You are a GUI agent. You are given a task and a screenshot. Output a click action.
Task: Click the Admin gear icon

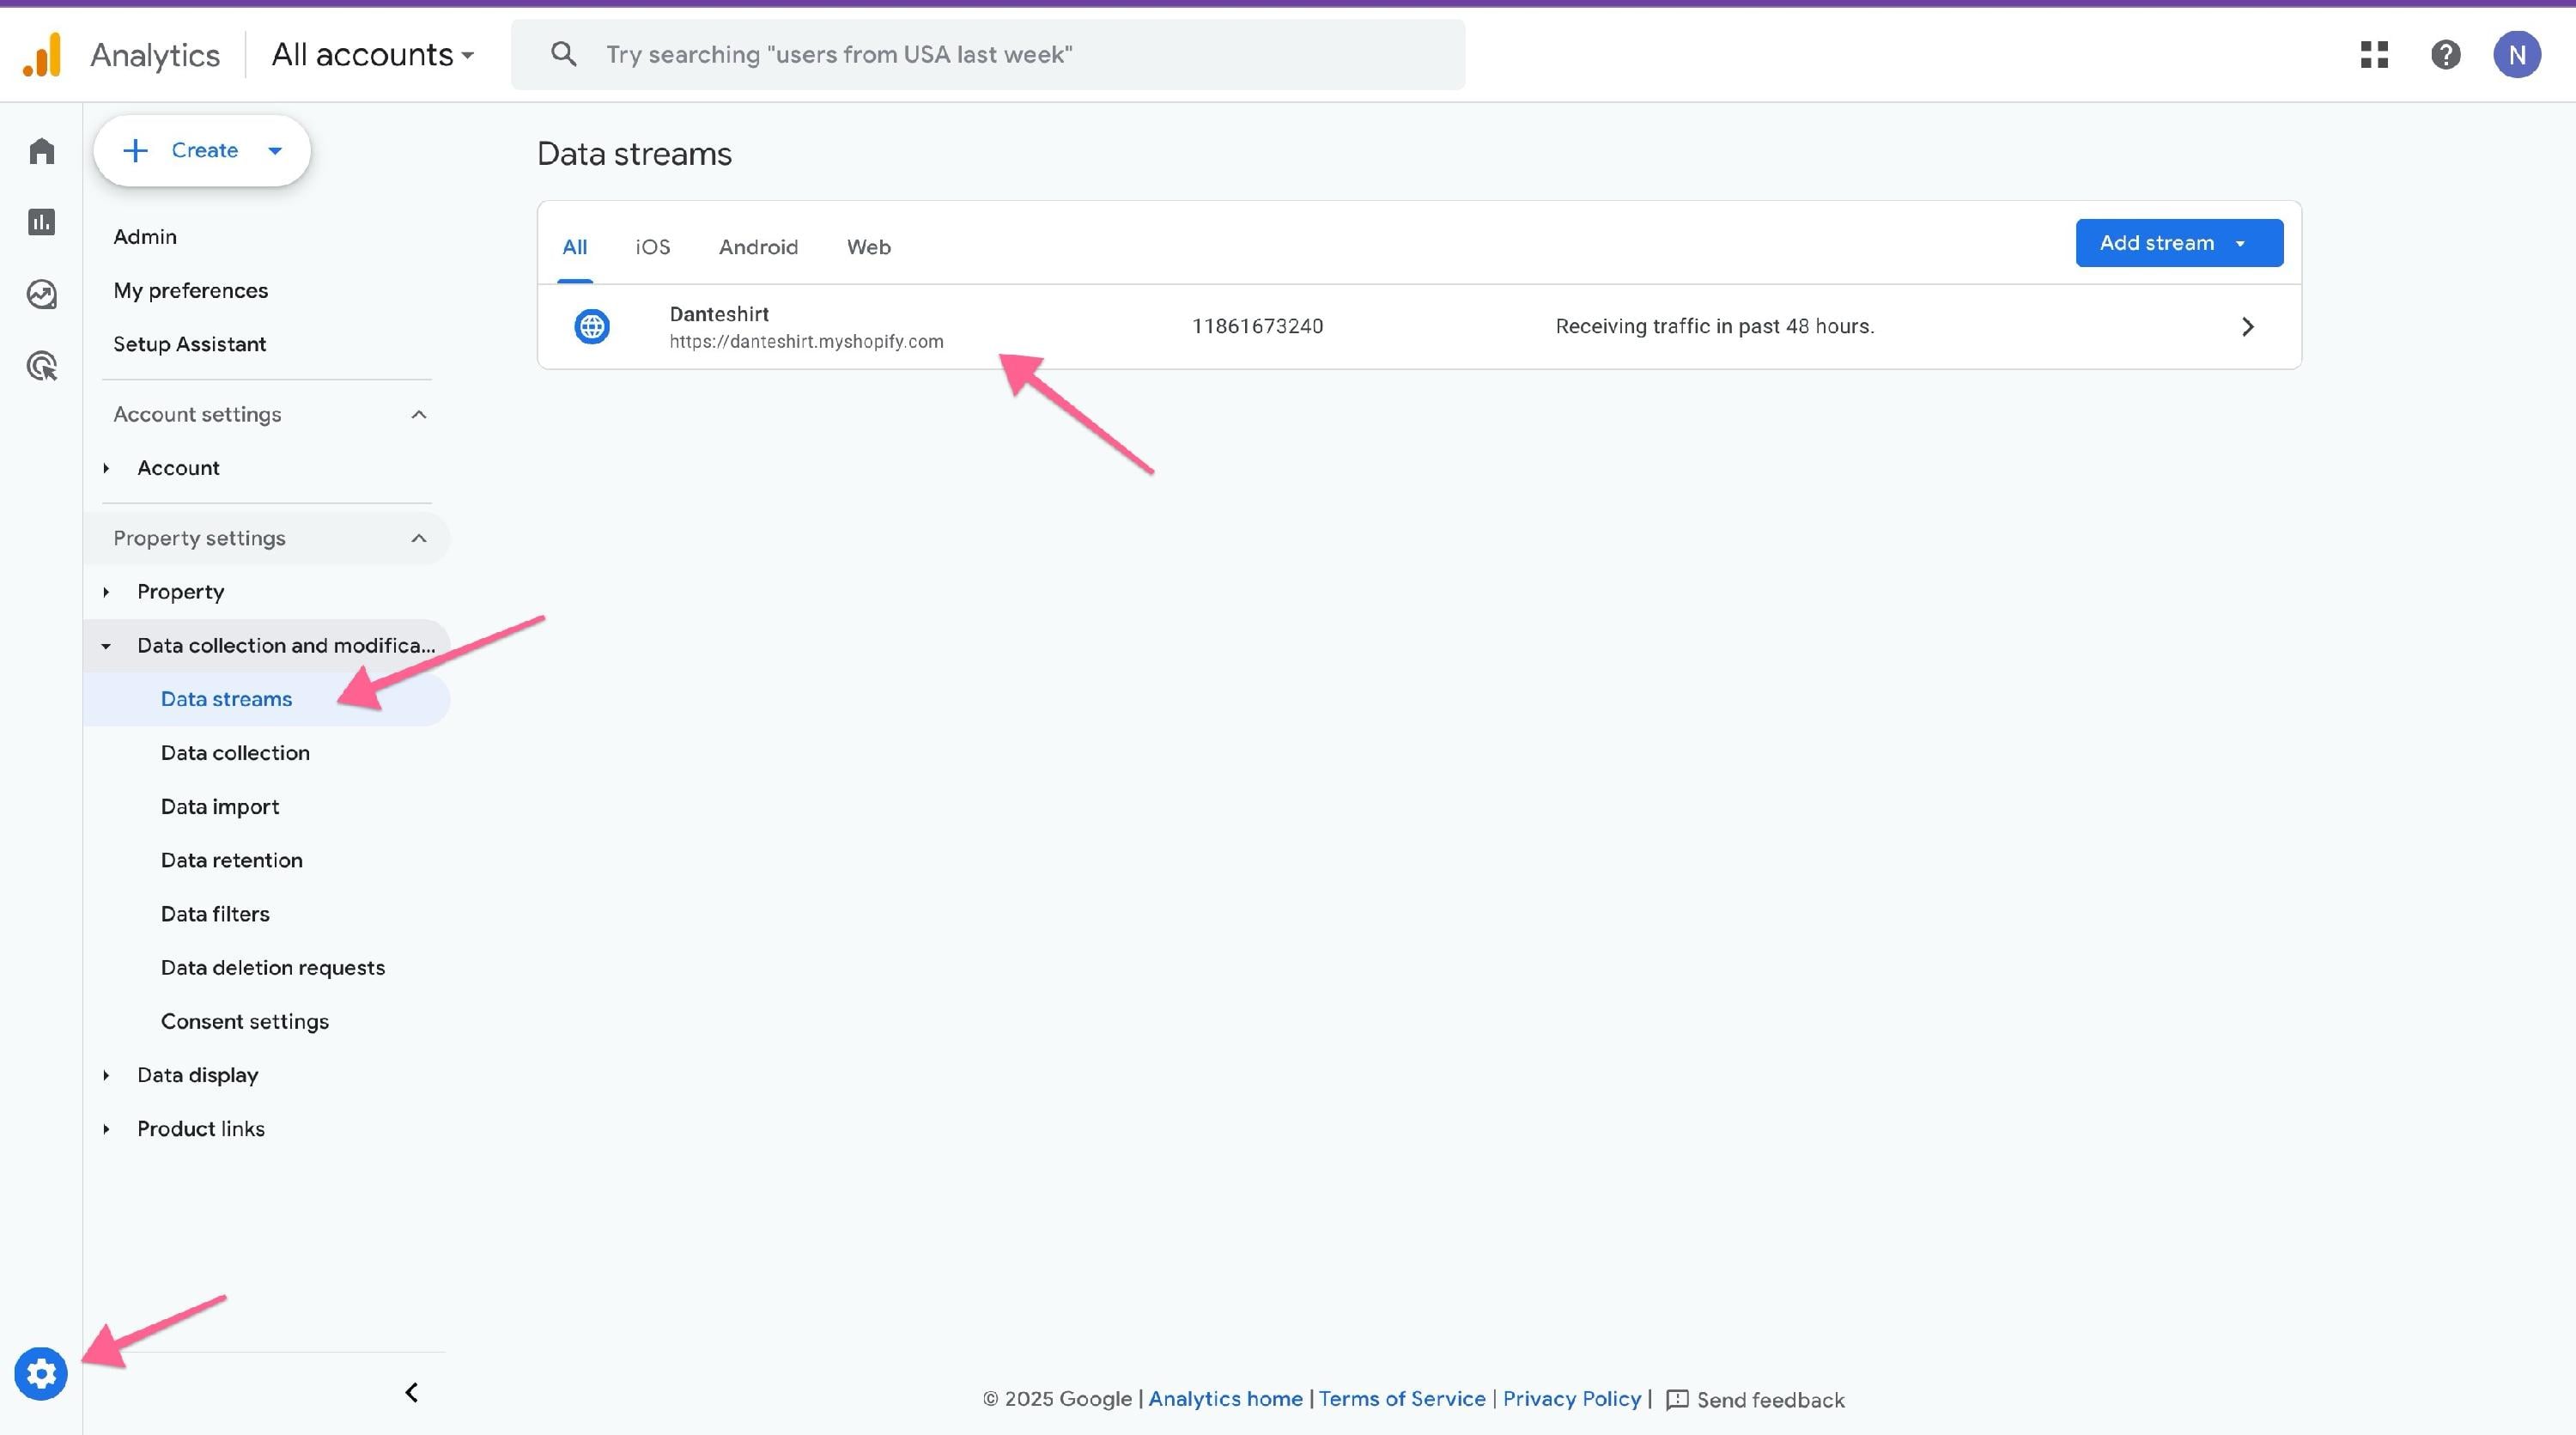tap(41, 1374)
